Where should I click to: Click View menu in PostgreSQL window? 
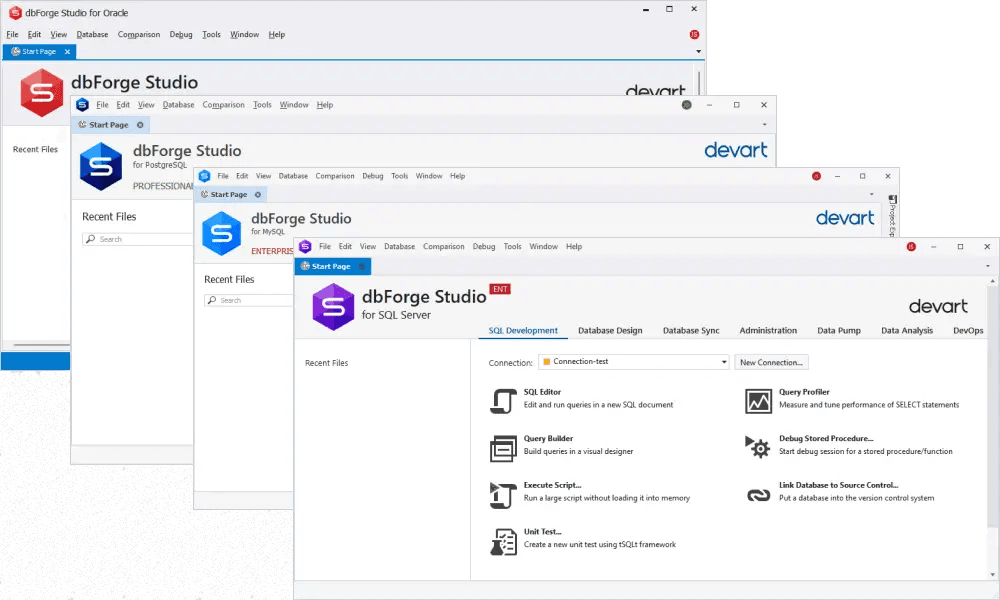click(x=146, y=105)
